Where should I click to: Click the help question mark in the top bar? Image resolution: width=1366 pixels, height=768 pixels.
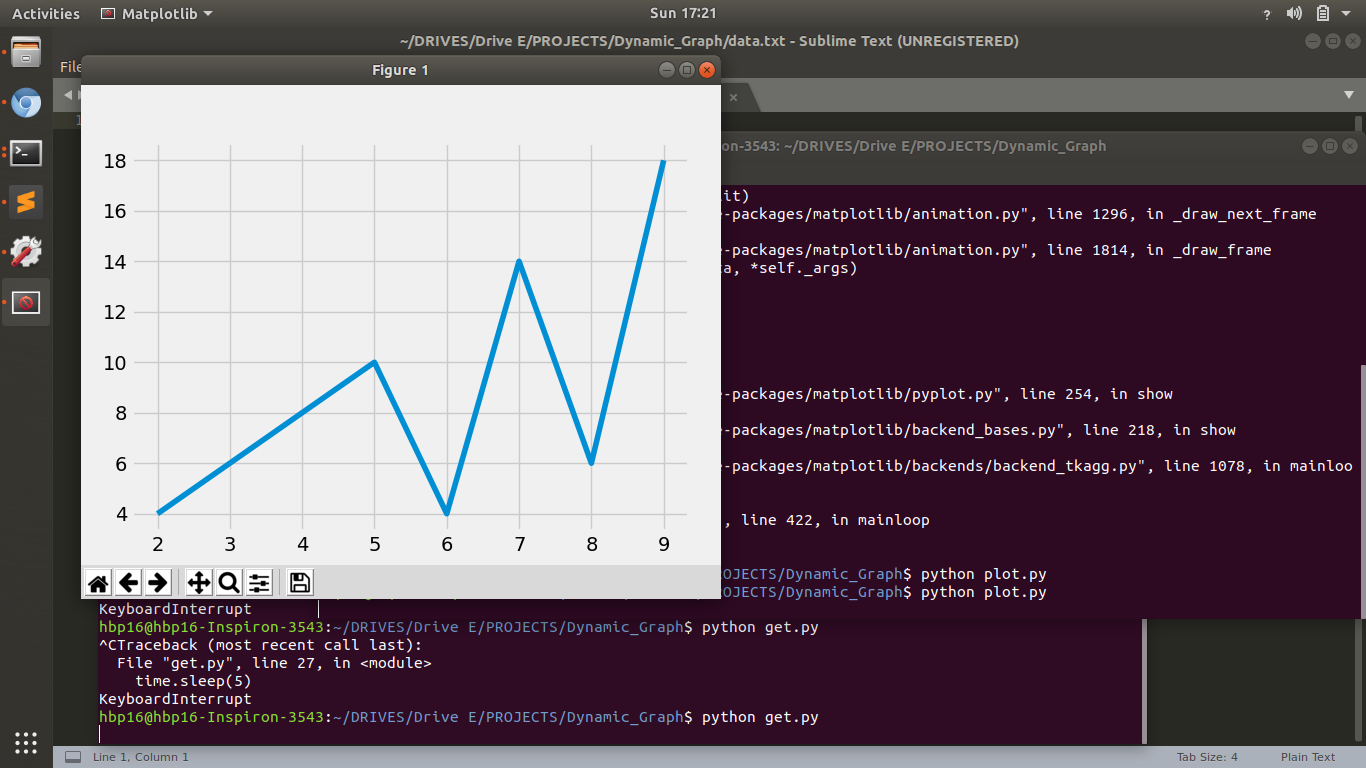(x=1266, y=13)
